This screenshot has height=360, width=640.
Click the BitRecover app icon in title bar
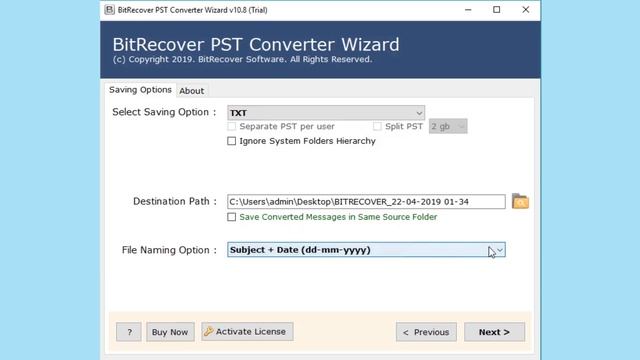(109, 10)
